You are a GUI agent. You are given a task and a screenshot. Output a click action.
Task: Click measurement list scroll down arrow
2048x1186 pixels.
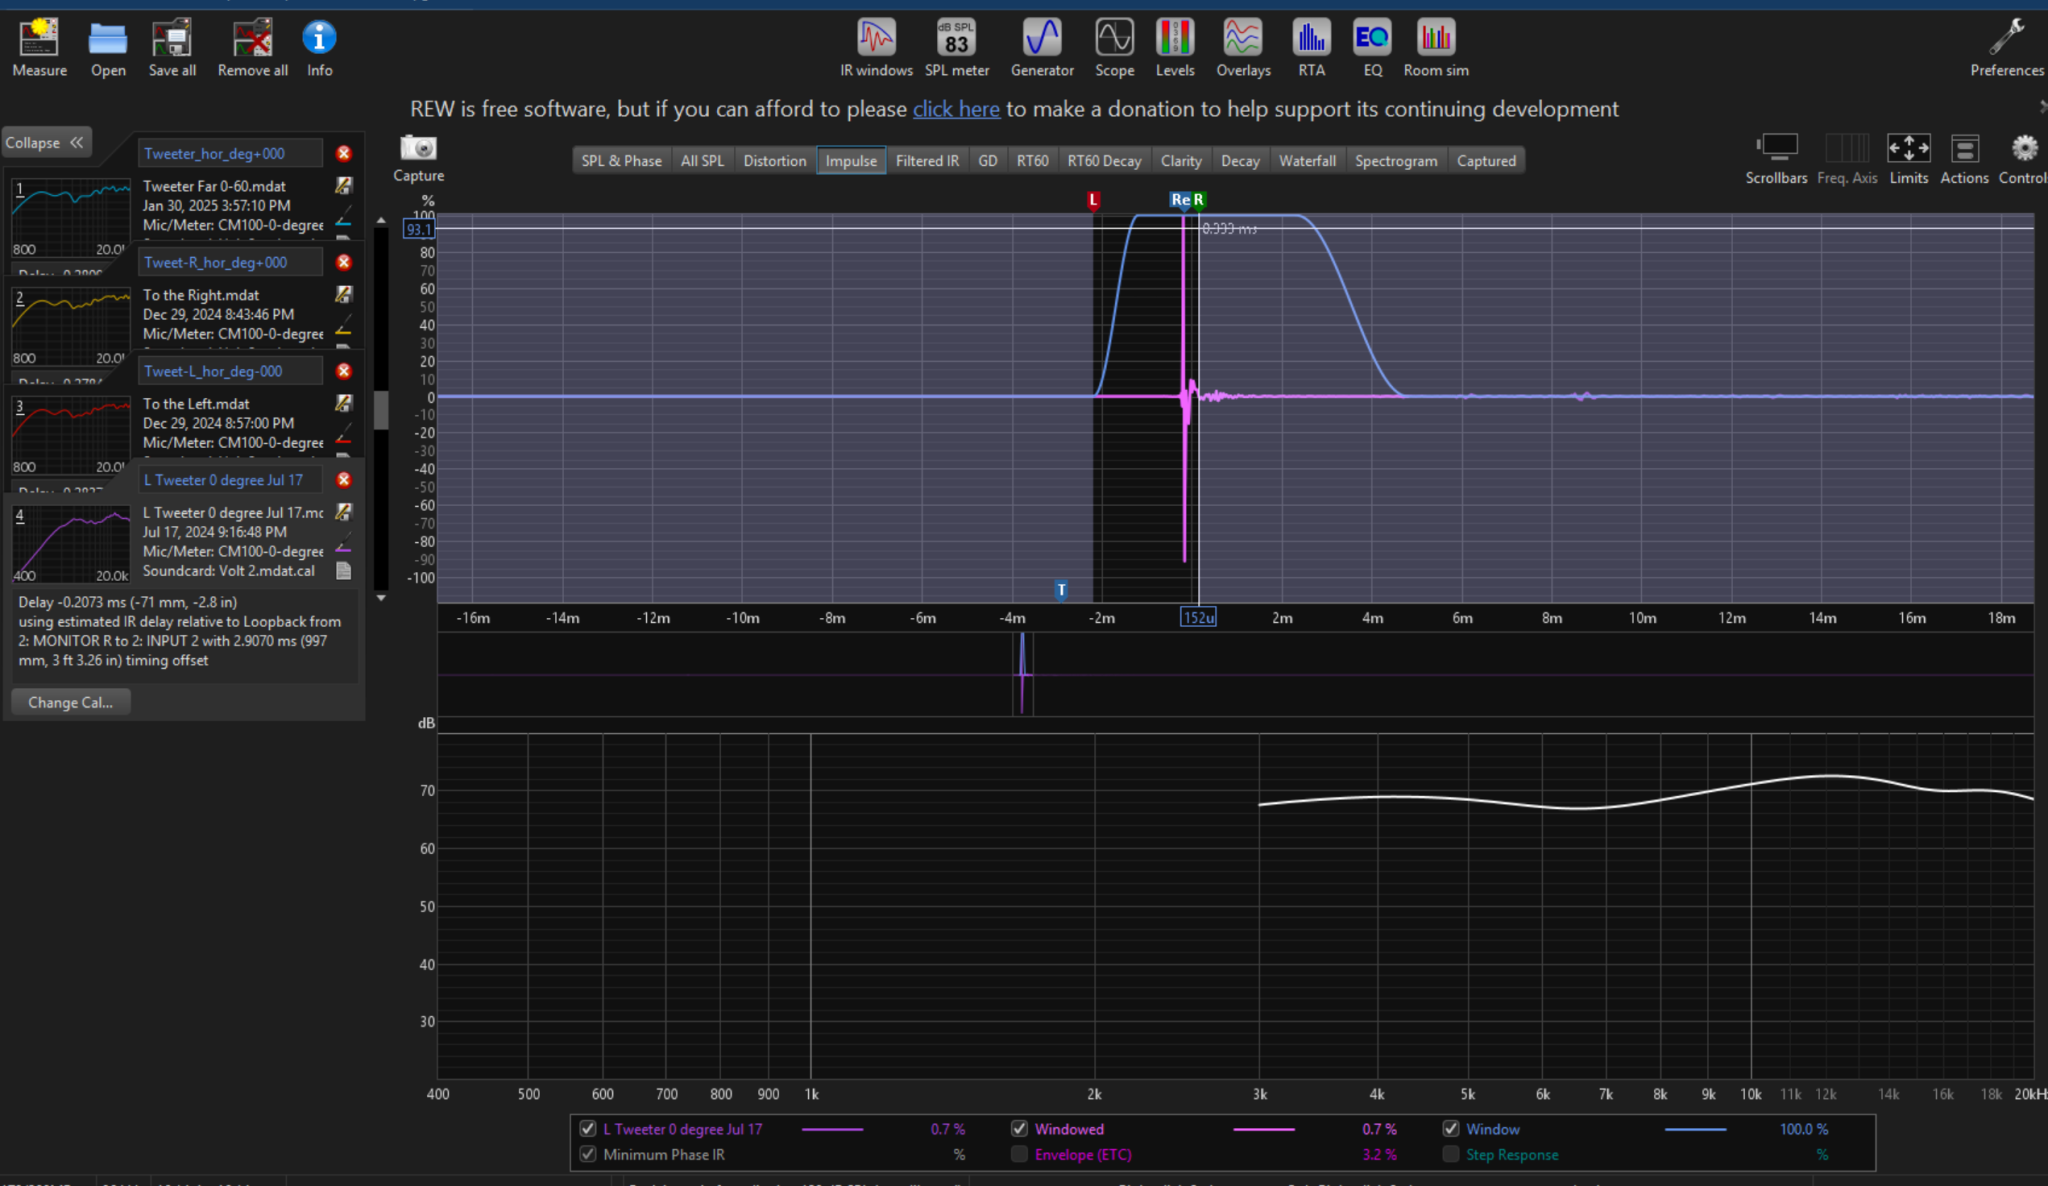point(381,597)
